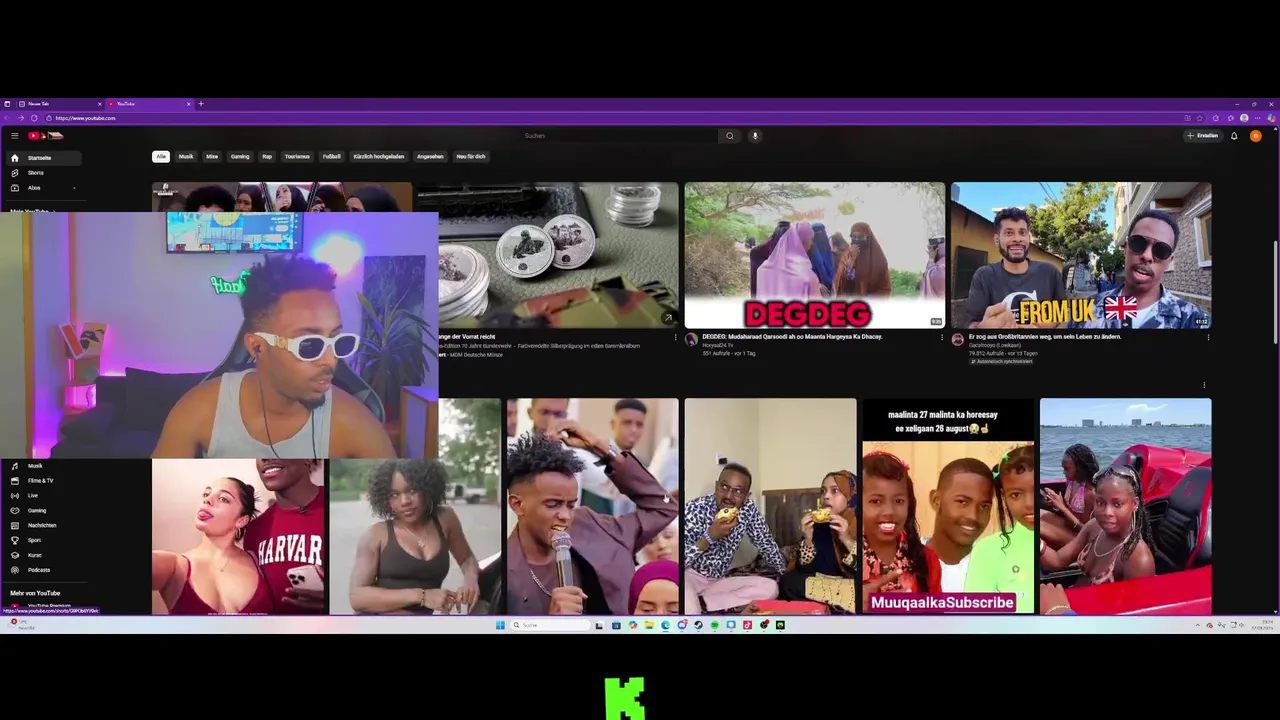The image size is (1280, 720).
Task: Open the couple eating burgers short
Action: click(x=770, y=506)
